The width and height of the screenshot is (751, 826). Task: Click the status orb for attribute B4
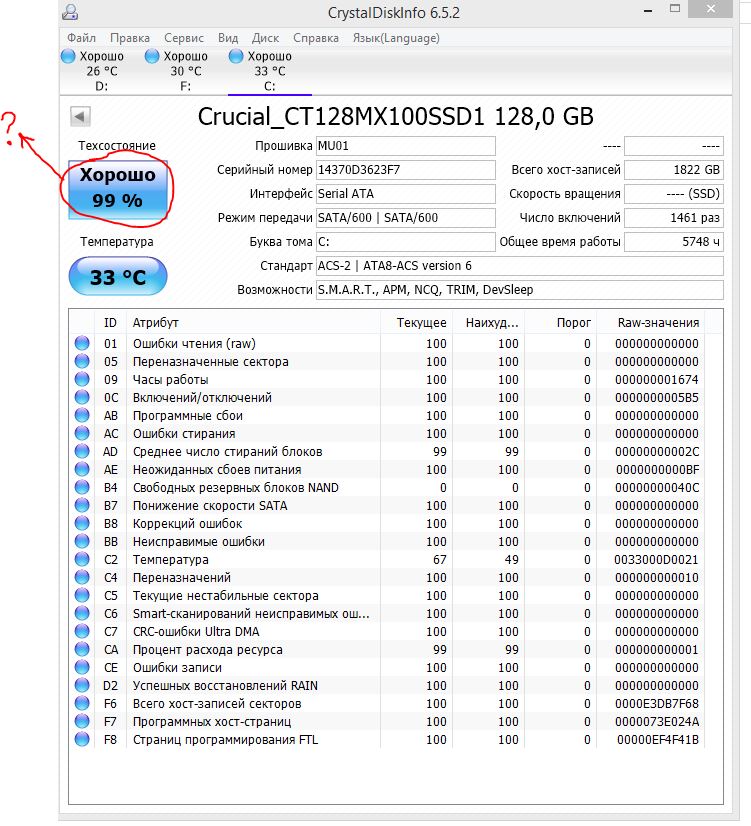pos(82,487)
